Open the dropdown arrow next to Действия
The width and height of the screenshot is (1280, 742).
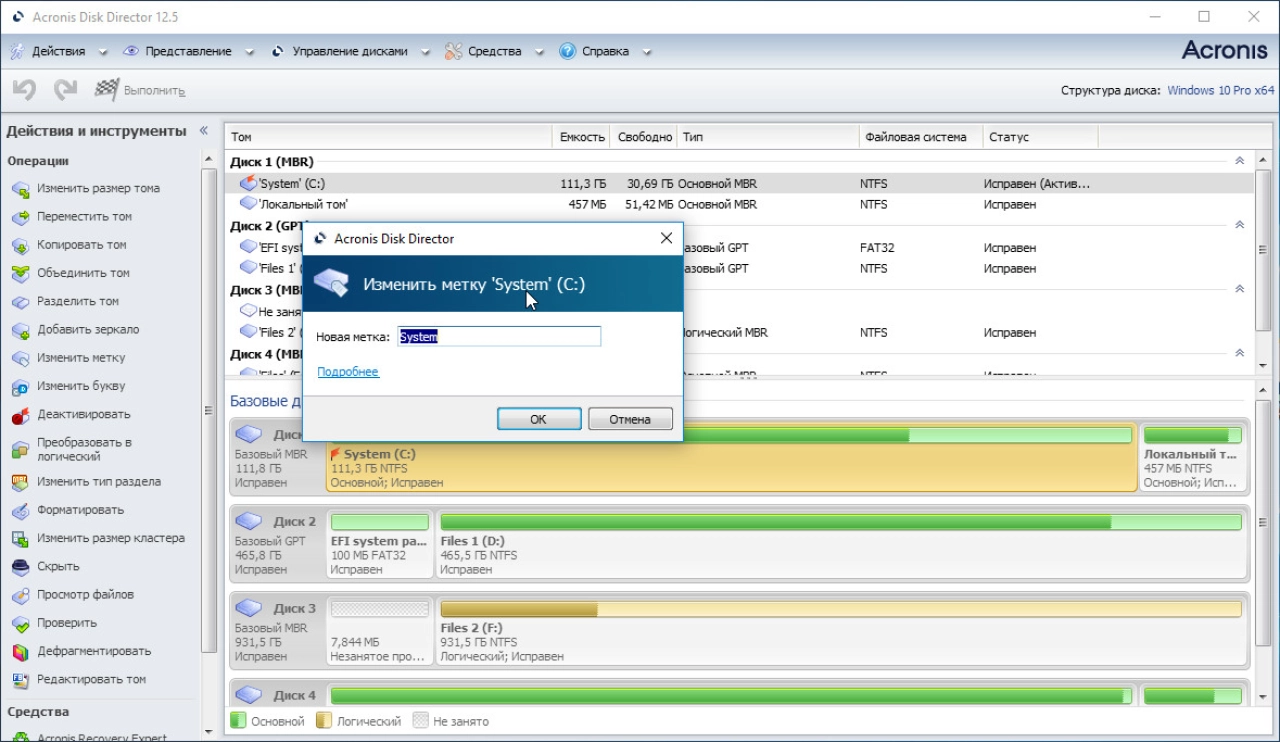coord(103,52)
